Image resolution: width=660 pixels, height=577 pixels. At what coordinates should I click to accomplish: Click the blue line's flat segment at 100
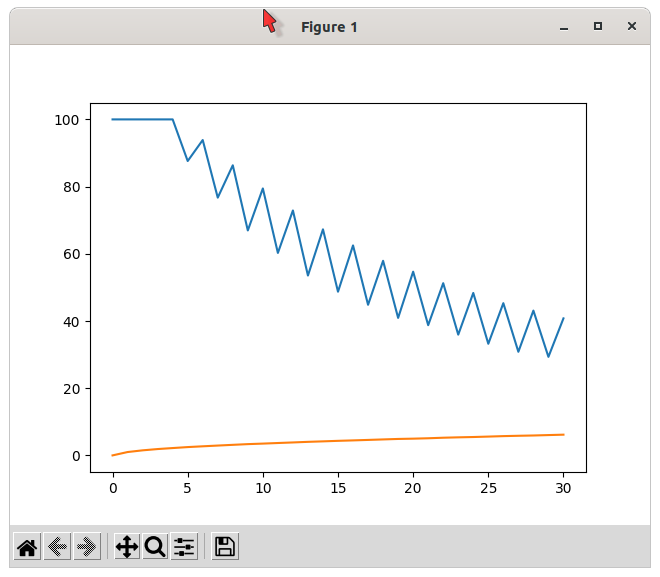coord(142,119)
